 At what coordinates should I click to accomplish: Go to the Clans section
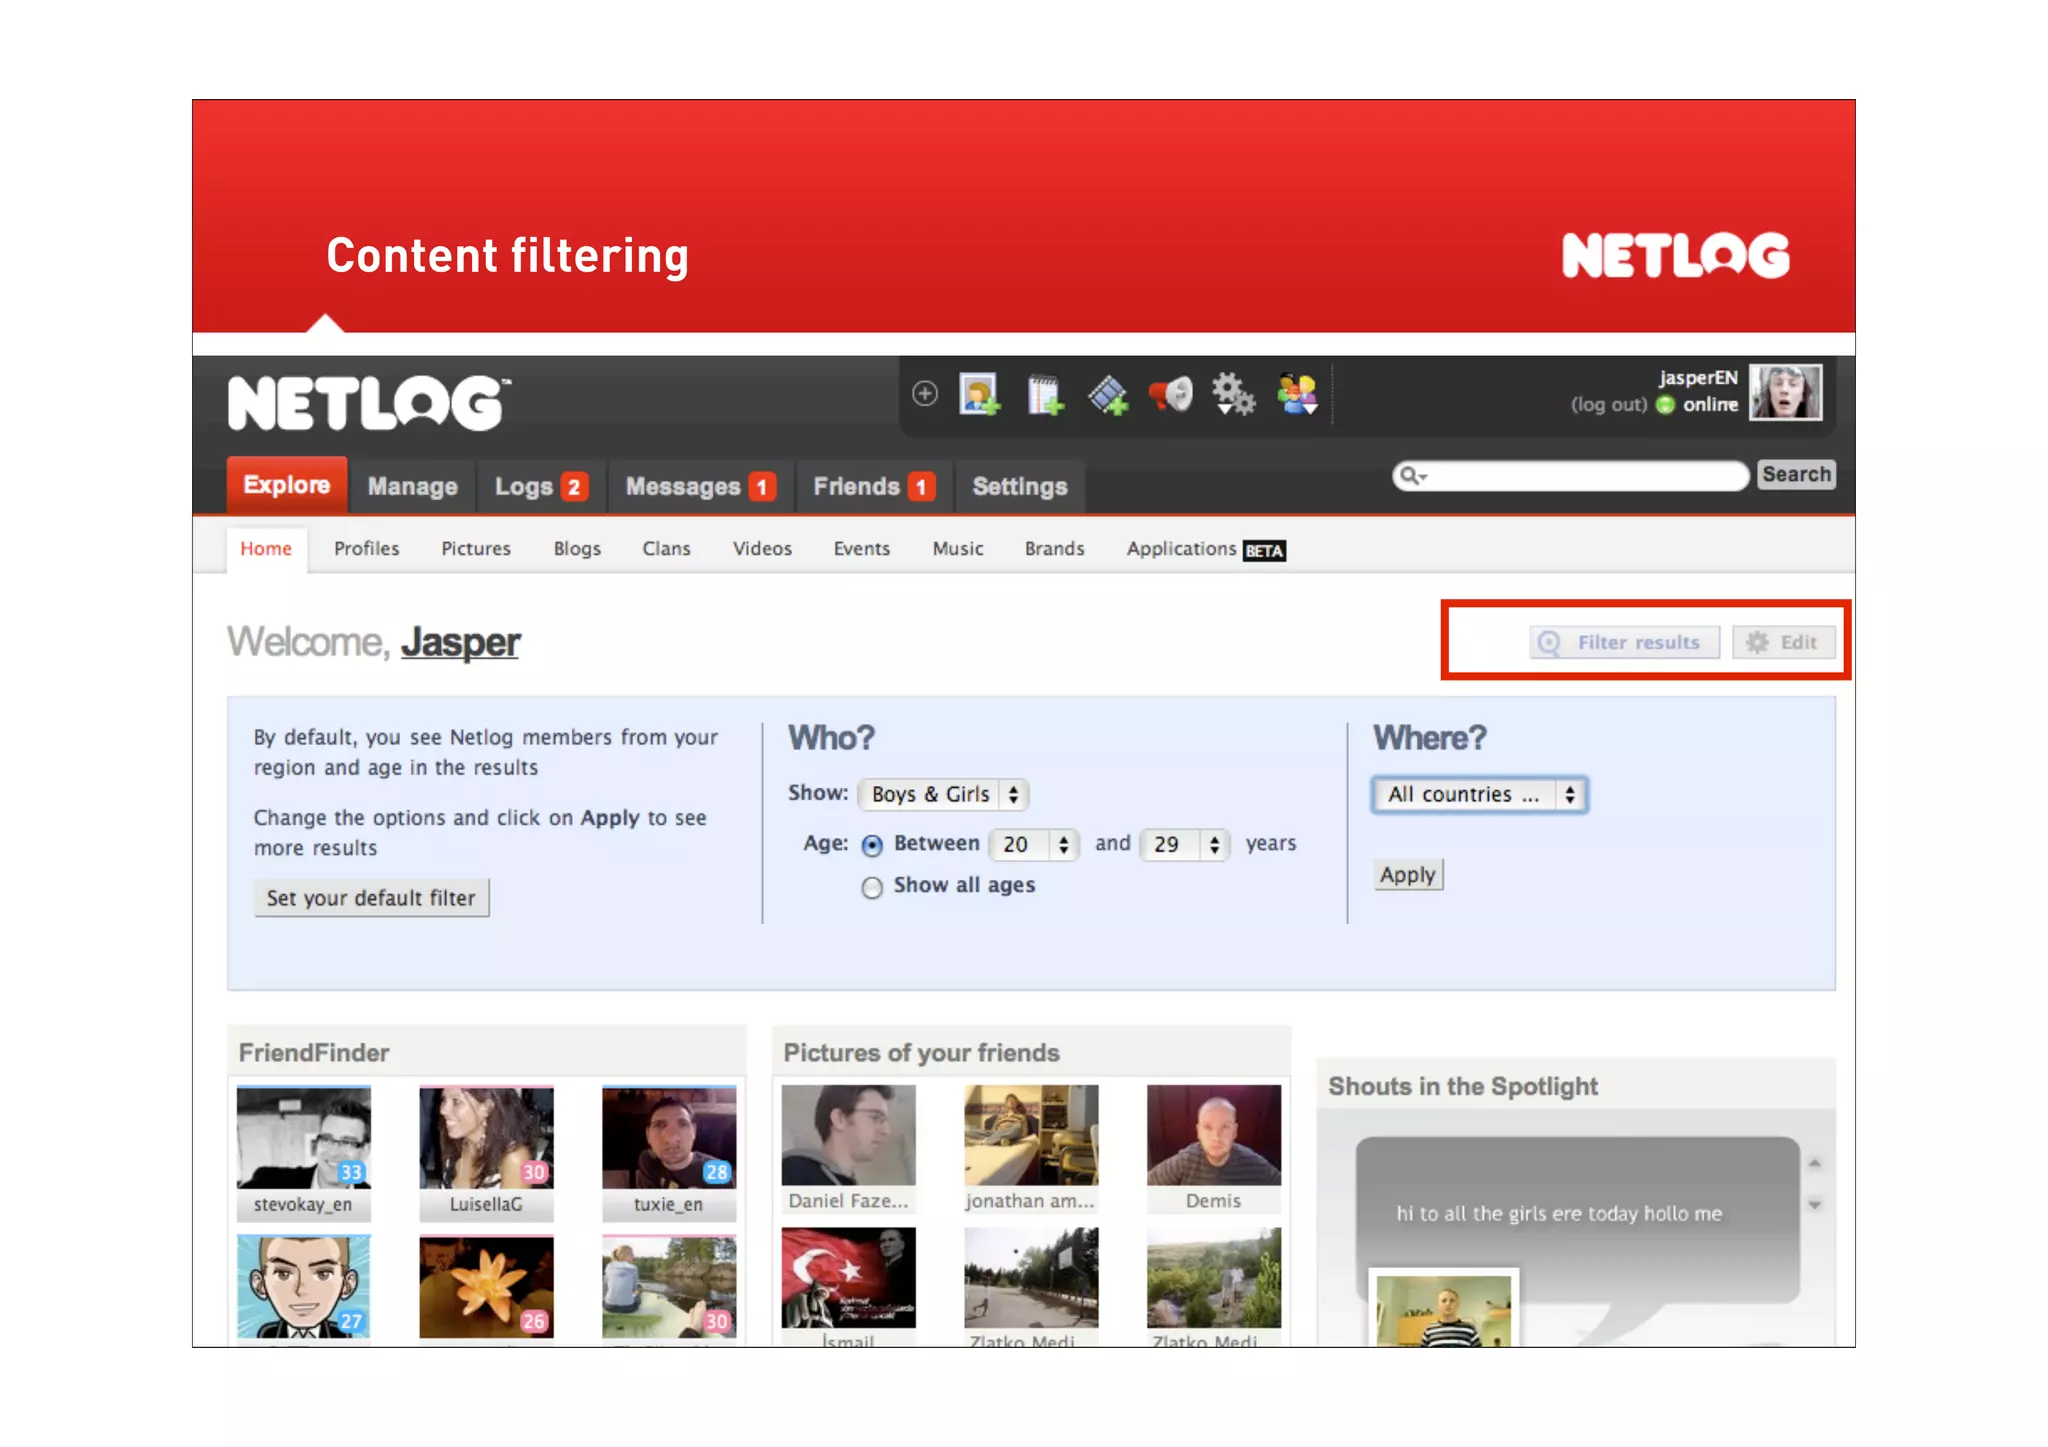[x=666, y=549]
